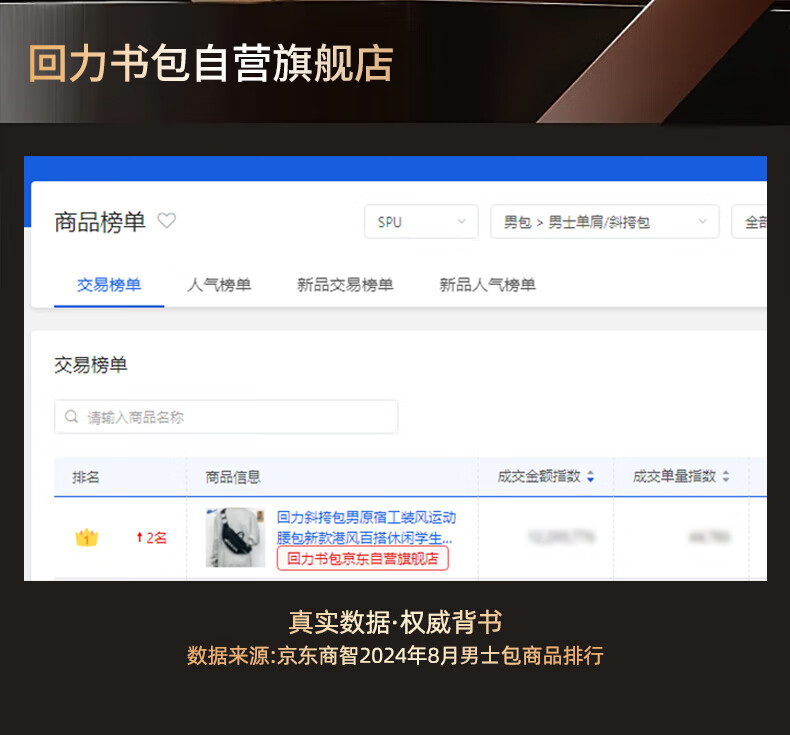Sort by 成交单量指数 using its sort arrows
Image resolution: width=790 pixels, height=735 pixels.
coord(726,476)
